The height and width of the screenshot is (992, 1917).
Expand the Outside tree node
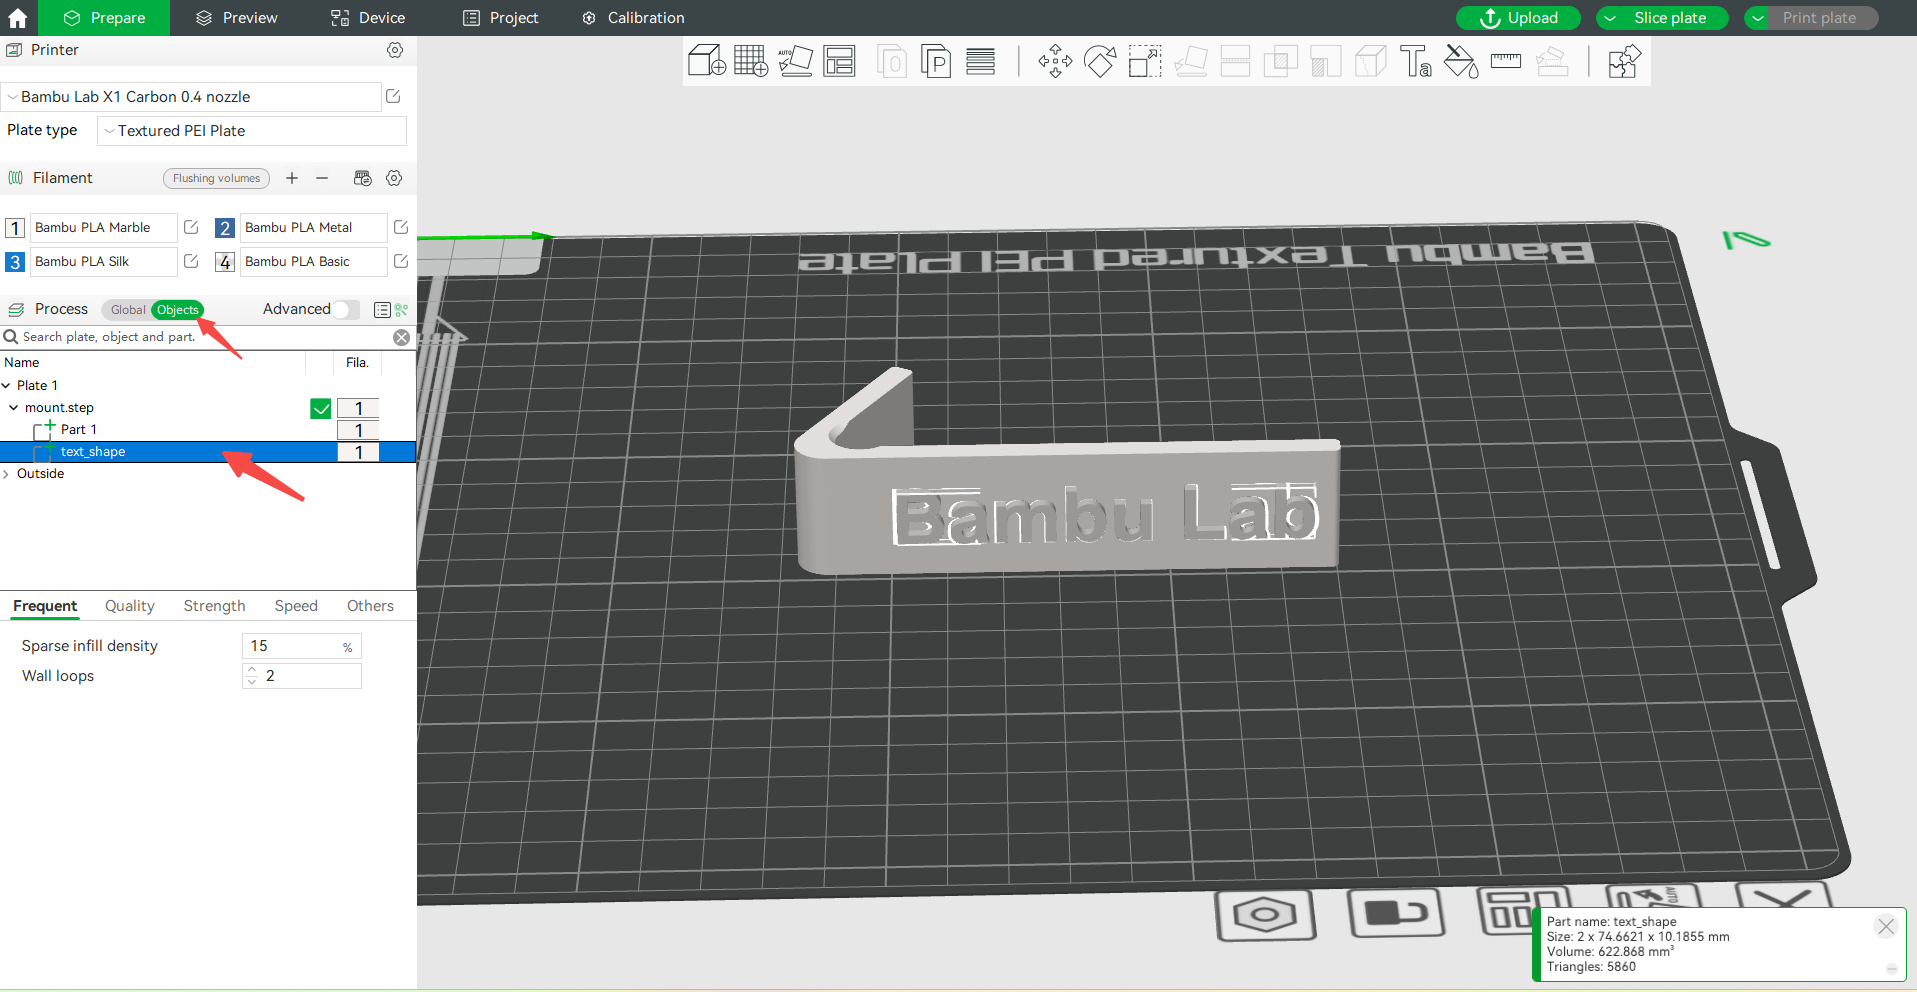coord(6,474)
